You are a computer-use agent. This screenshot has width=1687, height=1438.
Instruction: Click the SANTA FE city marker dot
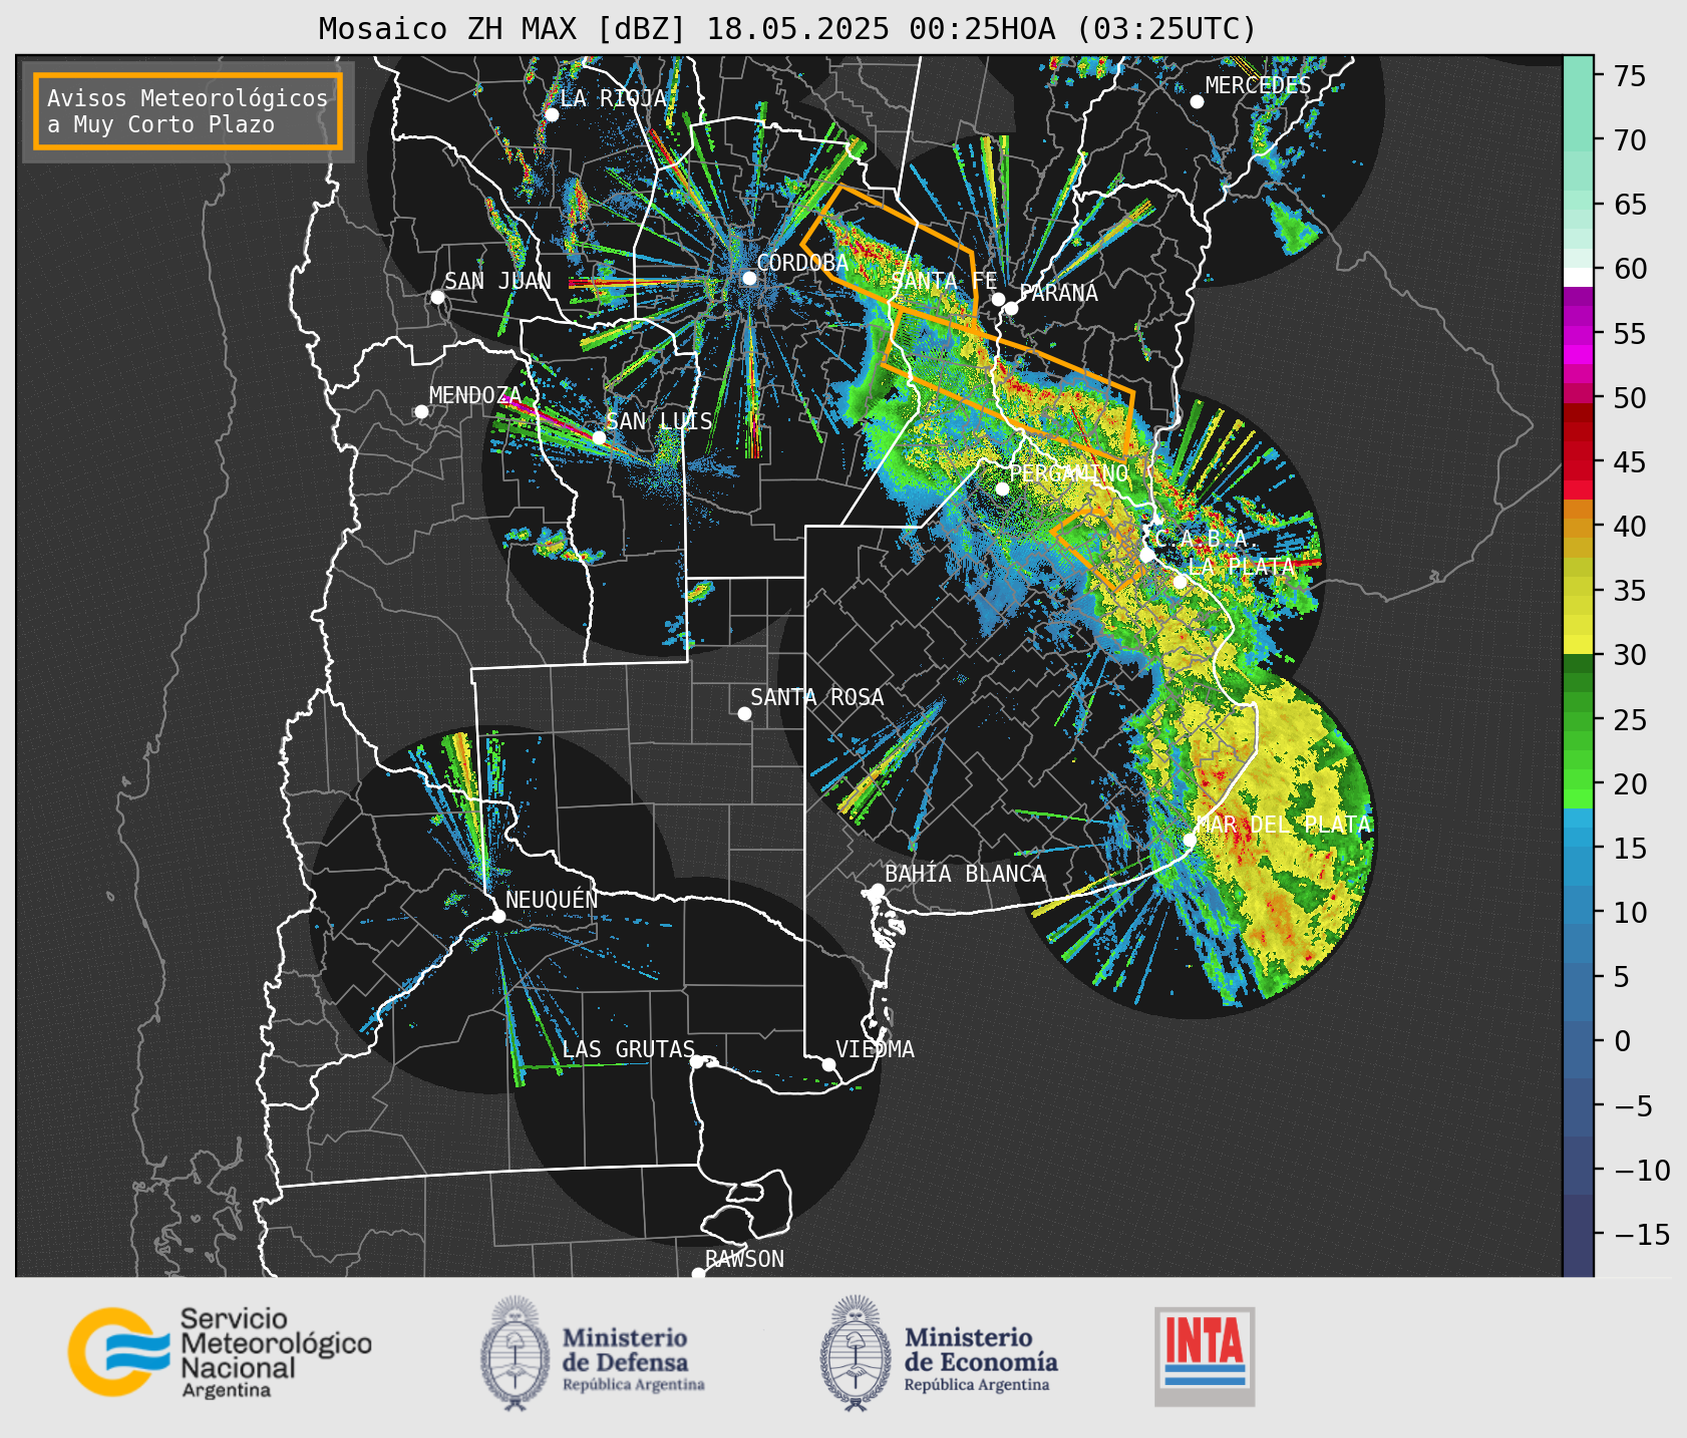998,299
